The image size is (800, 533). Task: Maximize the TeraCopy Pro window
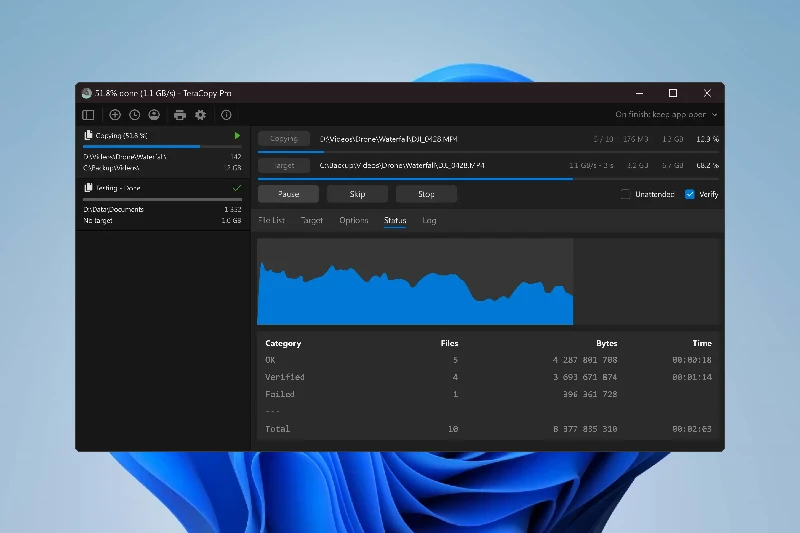coord(673,93)
